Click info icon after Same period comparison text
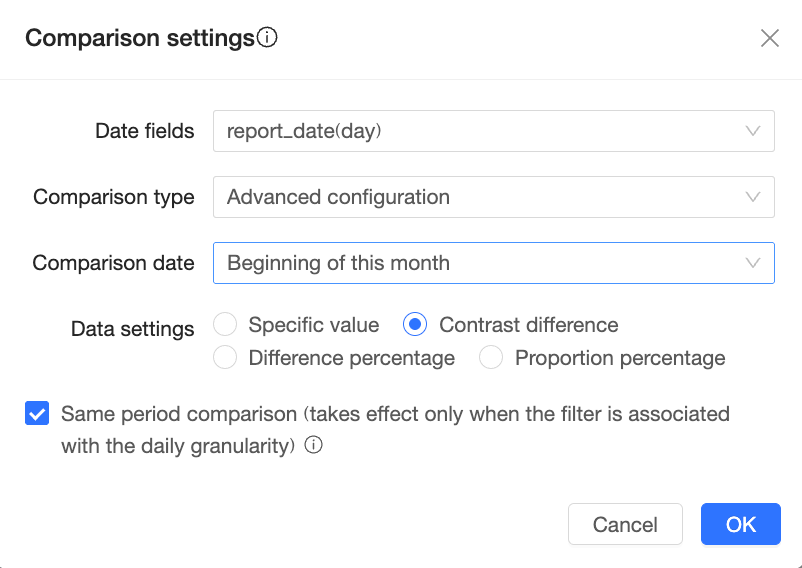The image size is (802, 568). coord(313,446)
